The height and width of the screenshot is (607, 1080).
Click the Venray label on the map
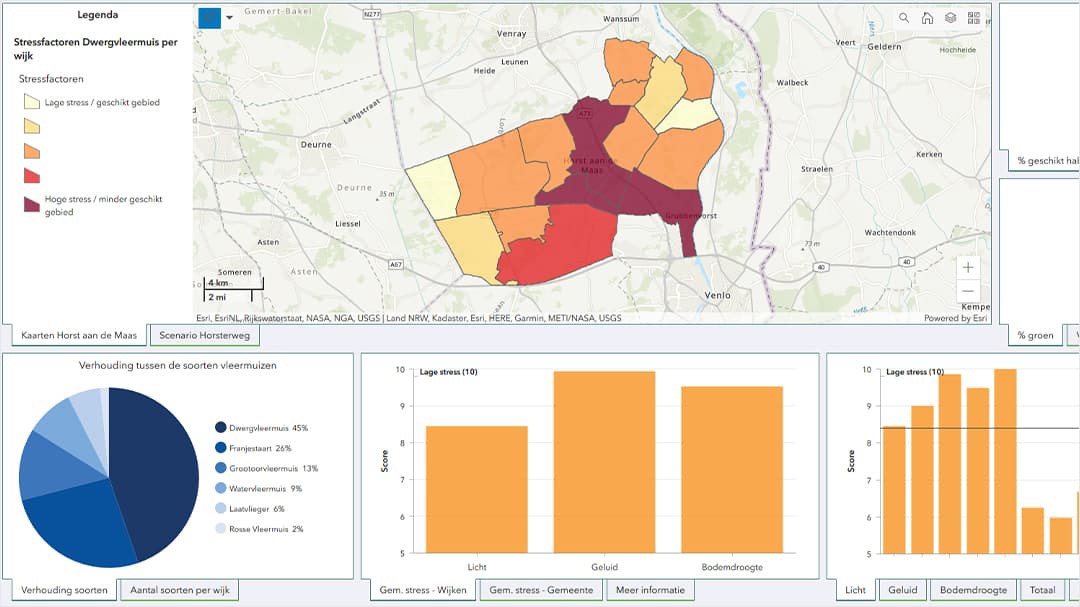[512, 33]
